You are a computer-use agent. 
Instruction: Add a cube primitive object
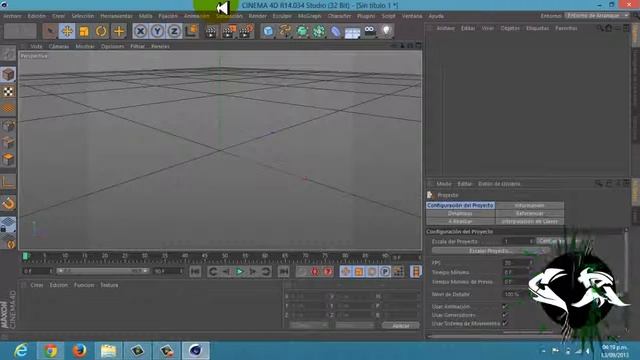(268, 31)
